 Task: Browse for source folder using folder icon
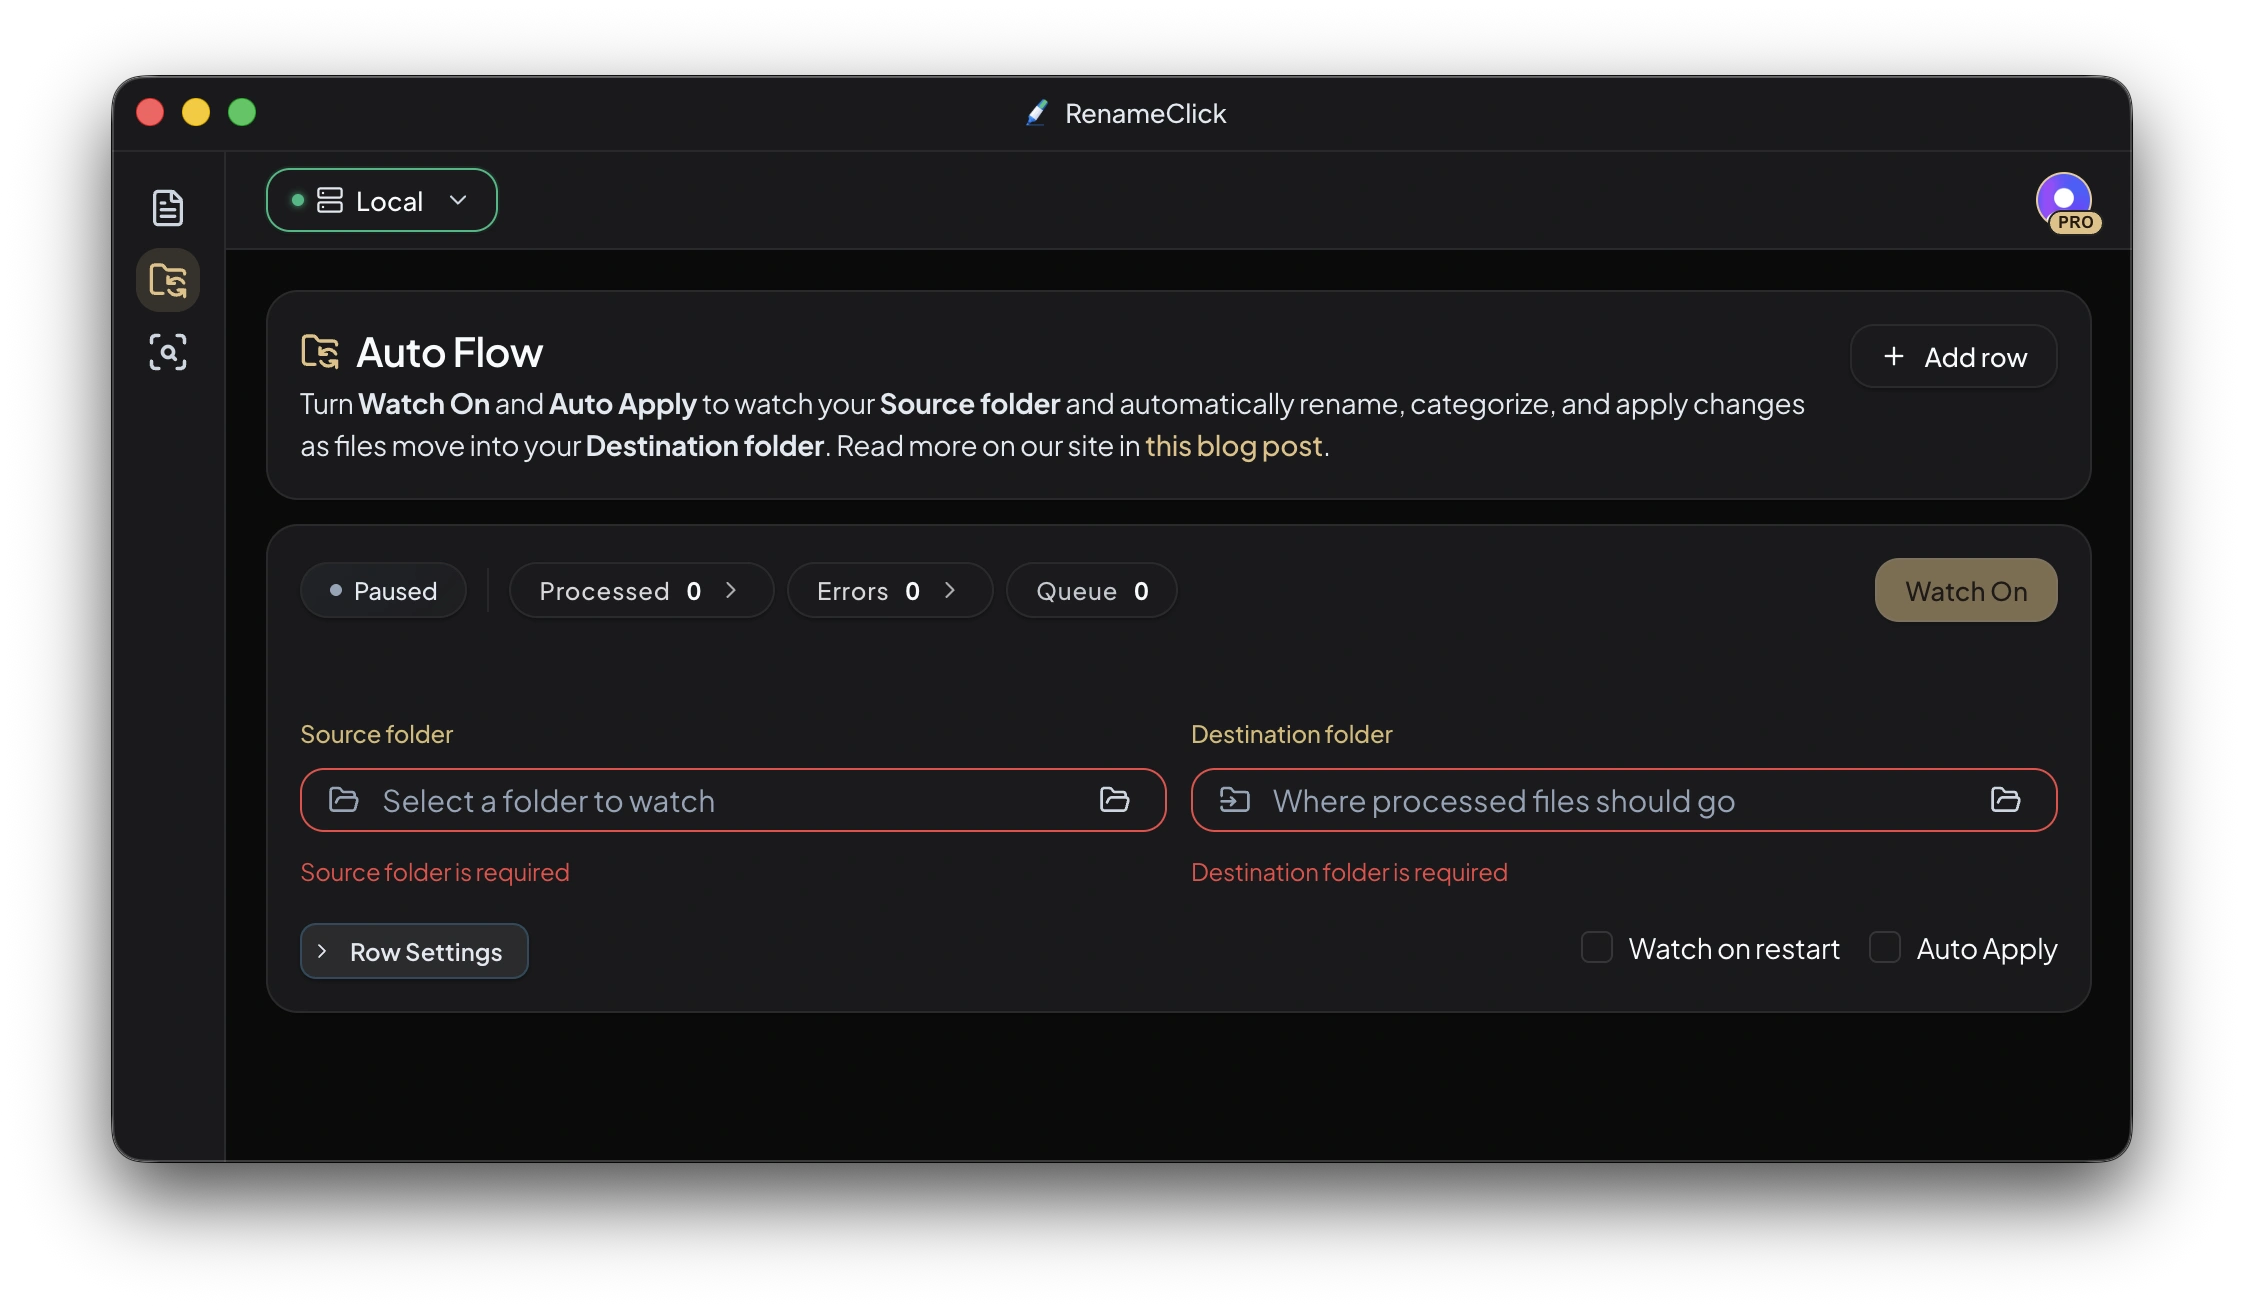point(1114,800)
